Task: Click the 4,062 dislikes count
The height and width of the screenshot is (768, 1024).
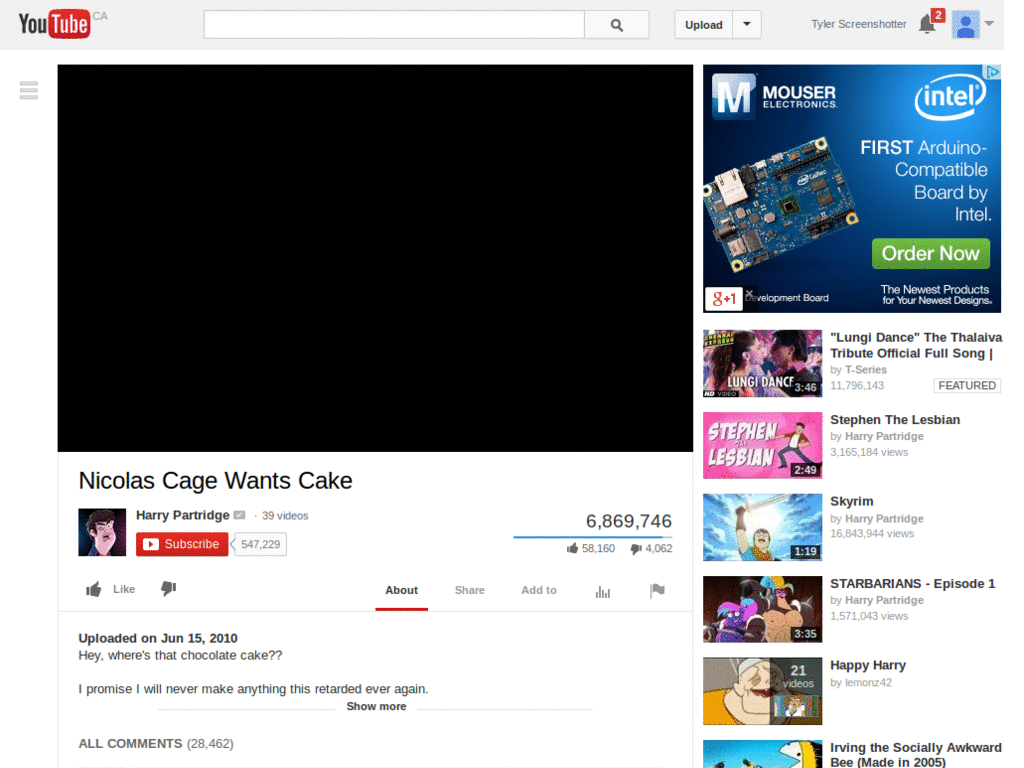Action: 652,549
